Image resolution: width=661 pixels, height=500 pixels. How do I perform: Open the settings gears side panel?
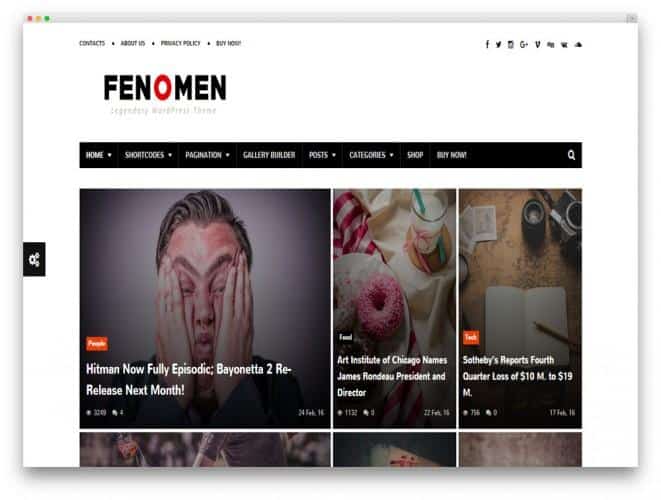34,259
